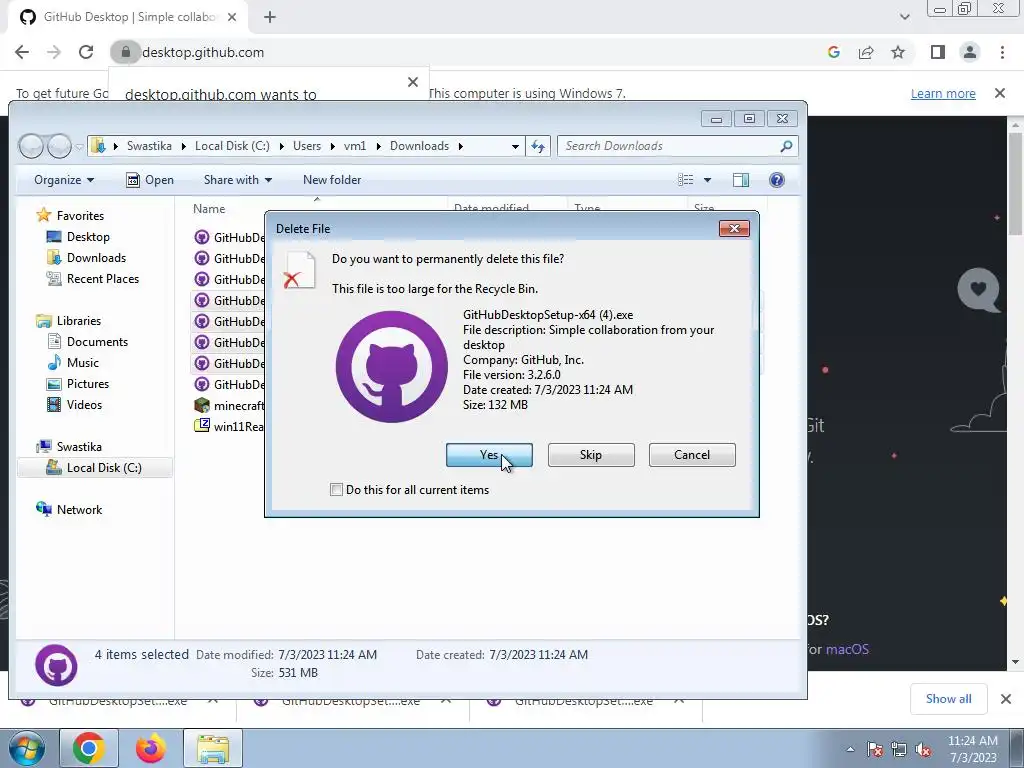
Task: Open Recent Places in Favorites
Action: [103, 279]
